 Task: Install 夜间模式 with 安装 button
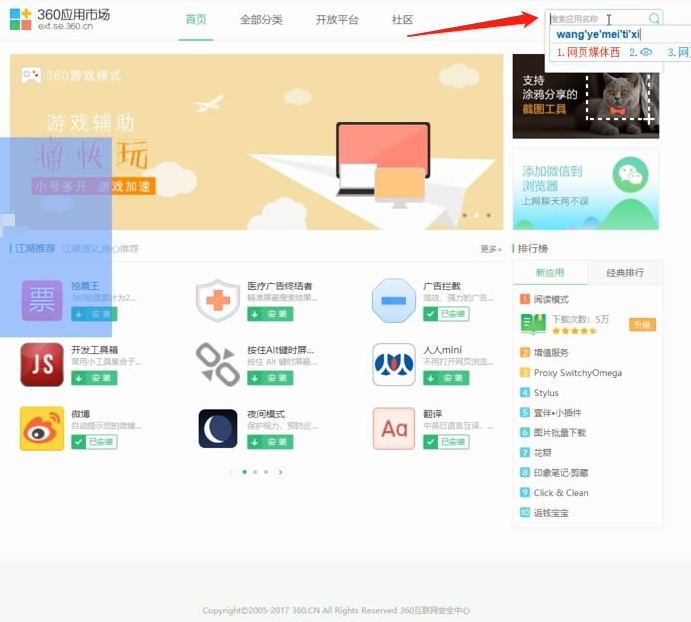tap(270, 442)
